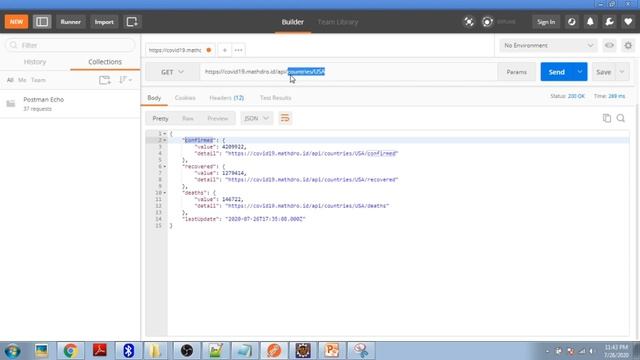This screenshot has height=360, width=640.
Task: Filter collections by Team
Action: coord(38,80)
